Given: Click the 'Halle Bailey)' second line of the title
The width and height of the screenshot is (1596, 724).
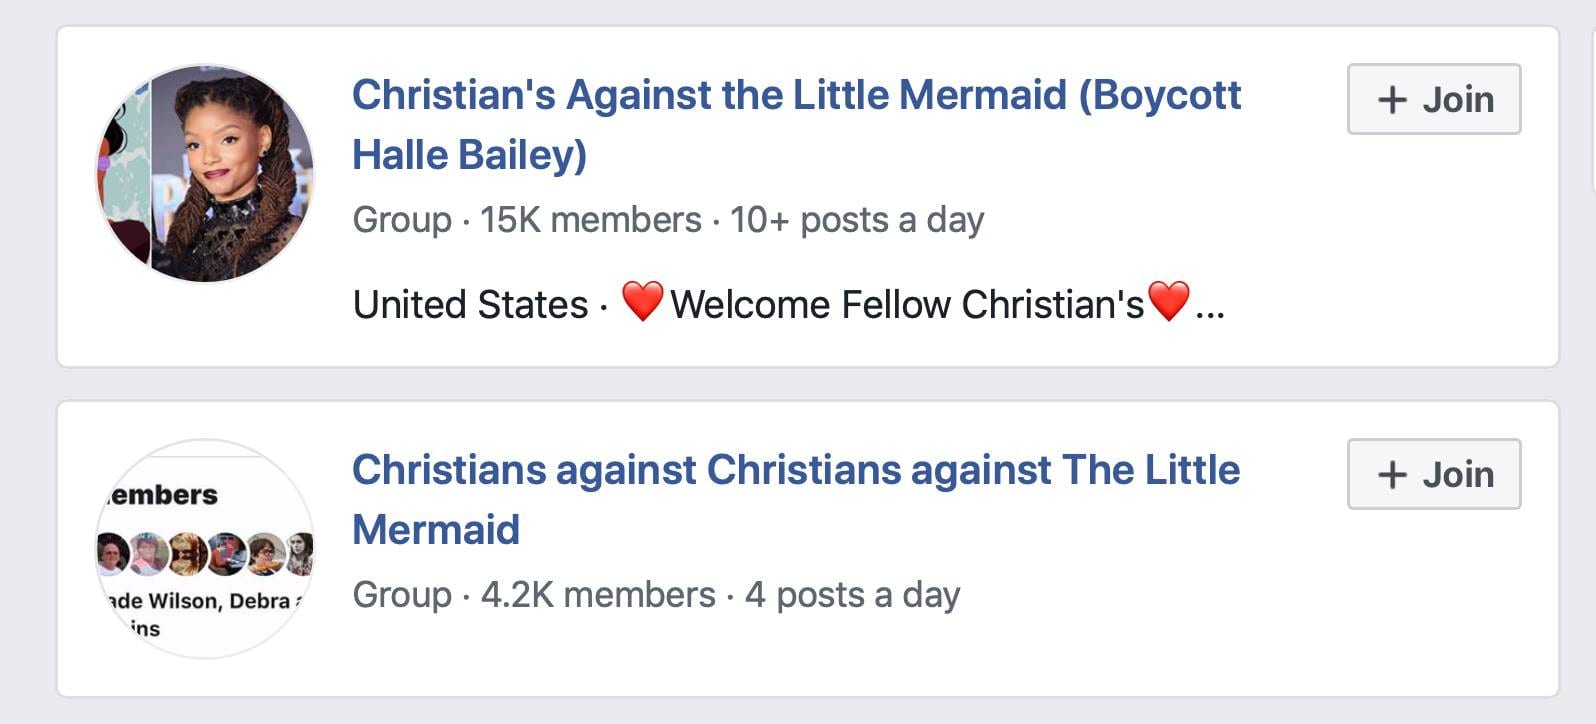Looking at the screenshot, I should pos(470,155).
